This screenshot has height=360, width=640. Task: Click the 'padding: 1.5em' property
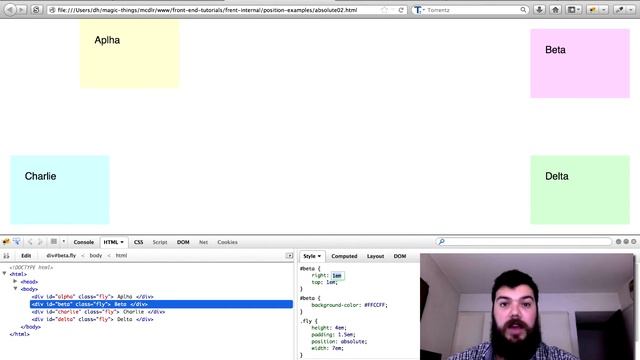(333, 334)
